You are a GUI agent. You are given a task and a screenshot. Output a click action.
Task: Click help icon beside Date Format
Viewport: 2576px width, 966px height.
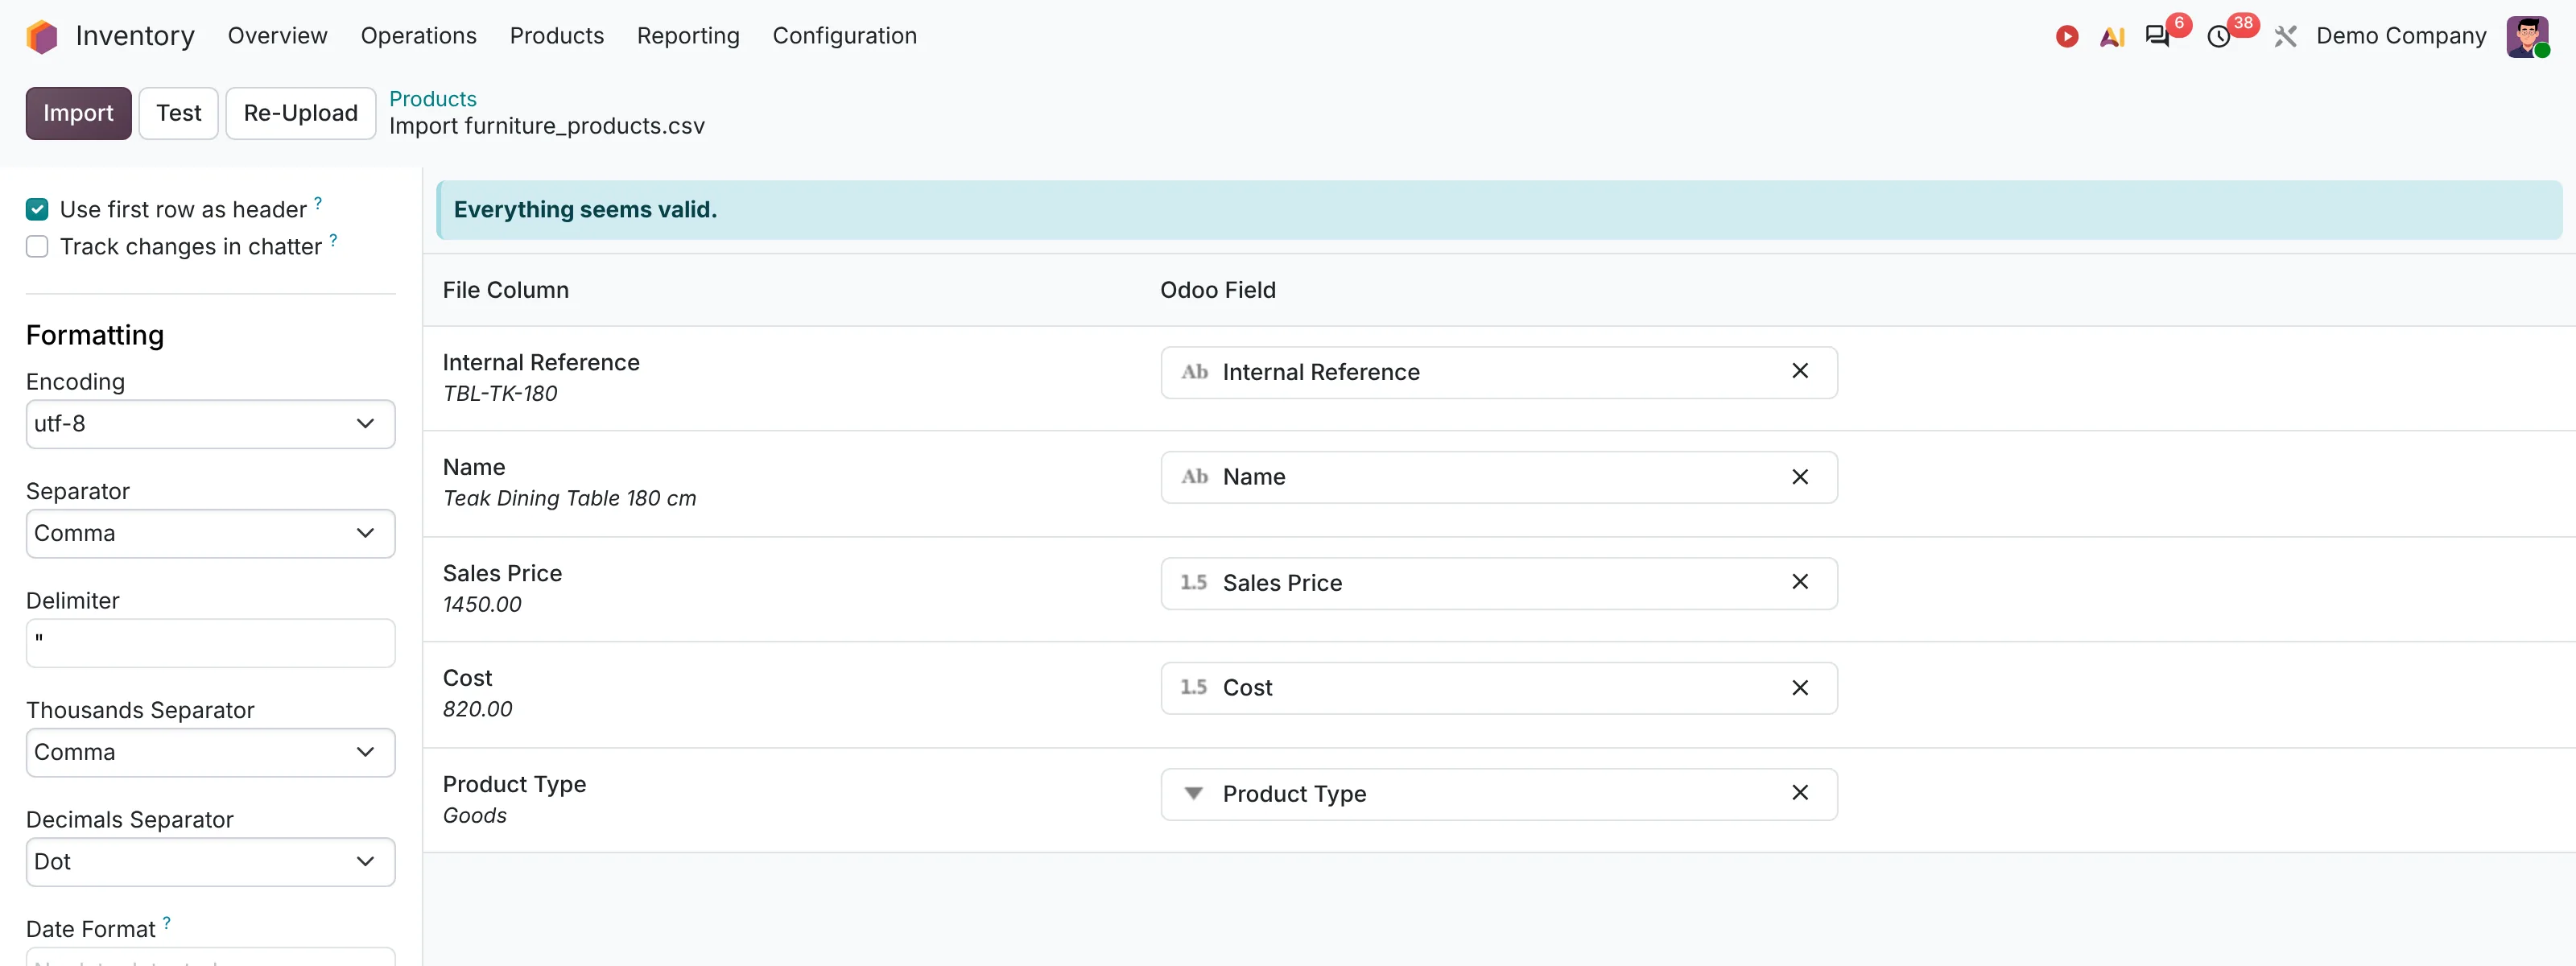click(x=166, y=922)
